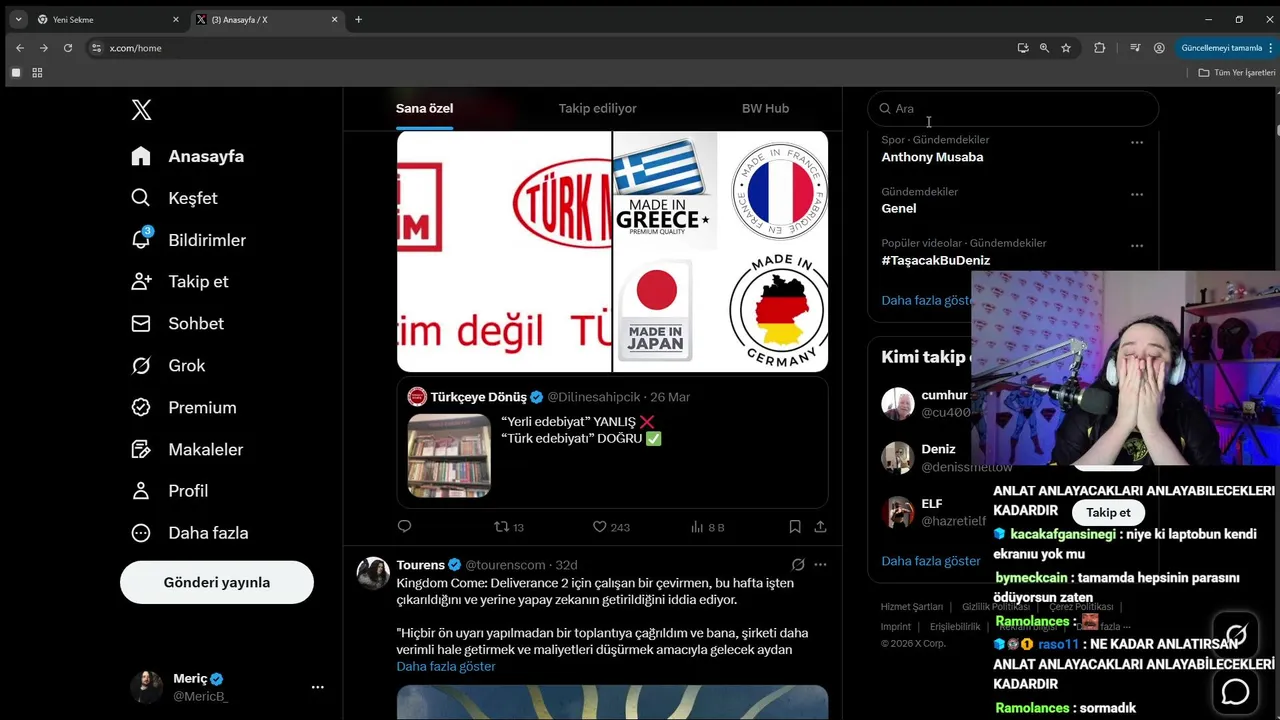Click Gönderi yayınla button
Screen dimensions: 1280x720
217,582
